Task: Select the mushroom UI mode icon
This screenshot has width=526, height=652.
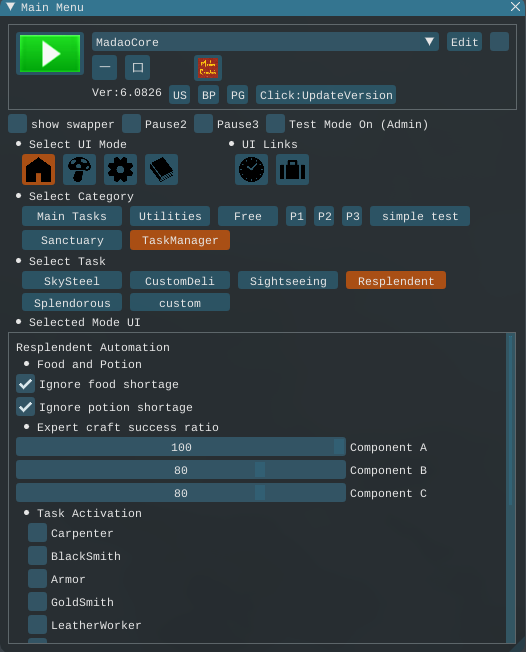Action: point(79,169)
